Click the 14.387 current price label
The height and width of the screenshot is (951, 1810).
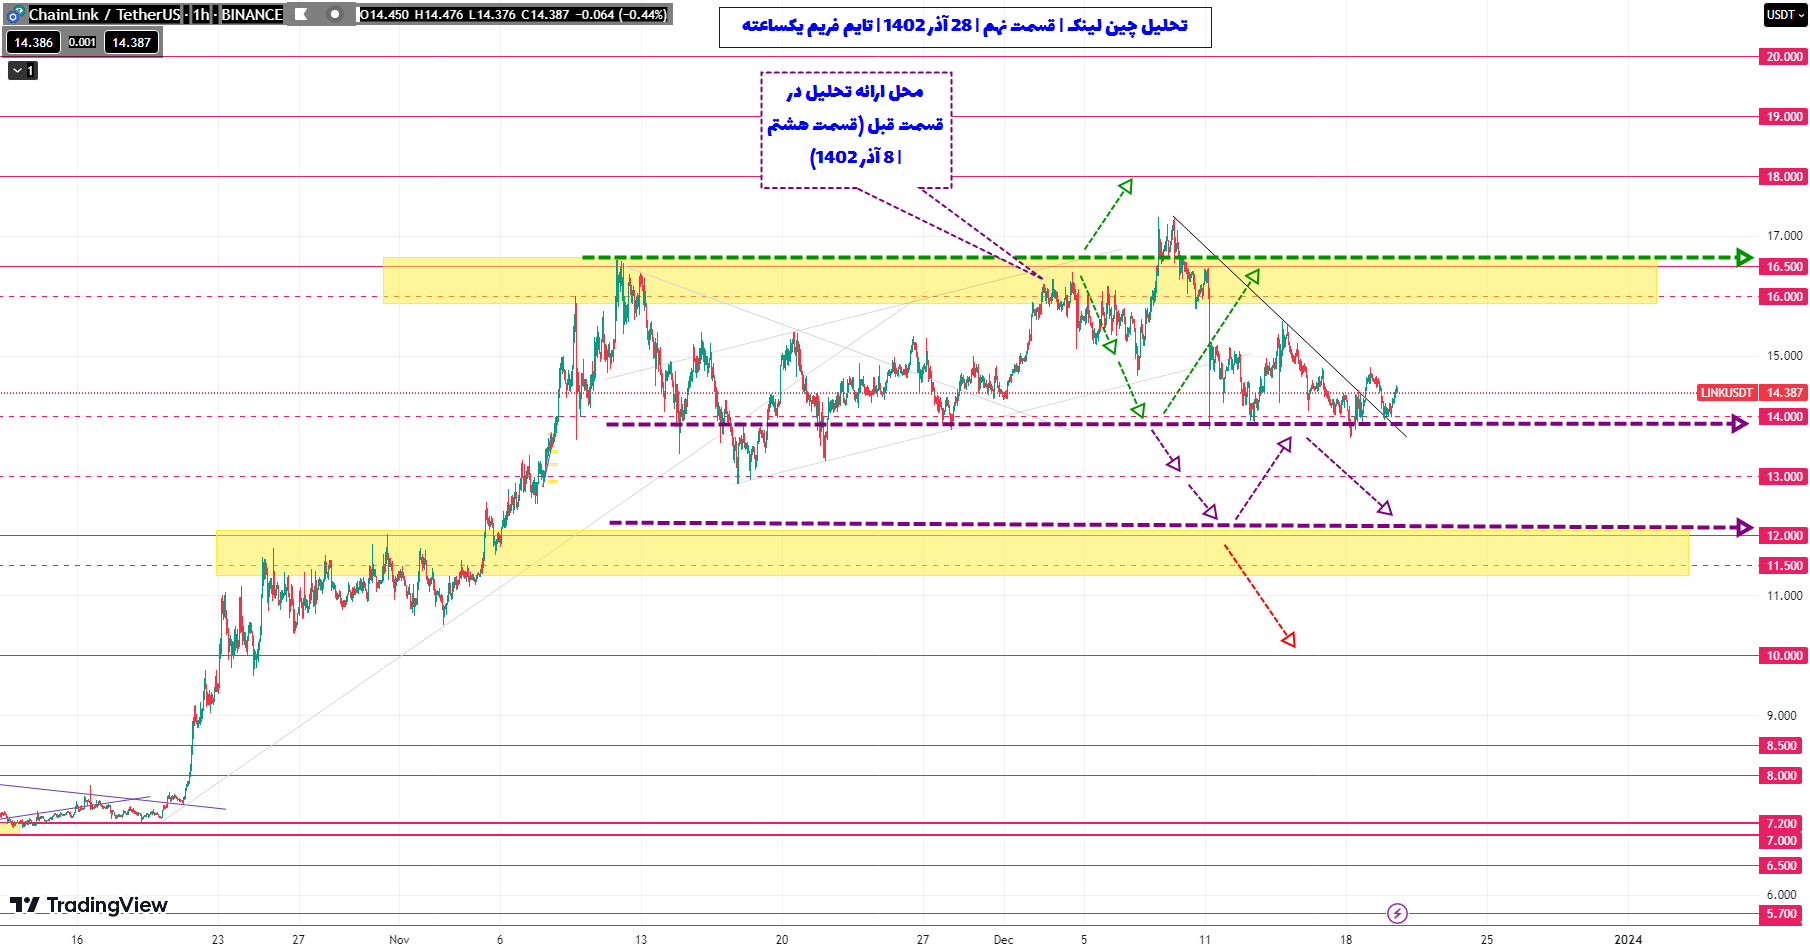pos(1784,393)
